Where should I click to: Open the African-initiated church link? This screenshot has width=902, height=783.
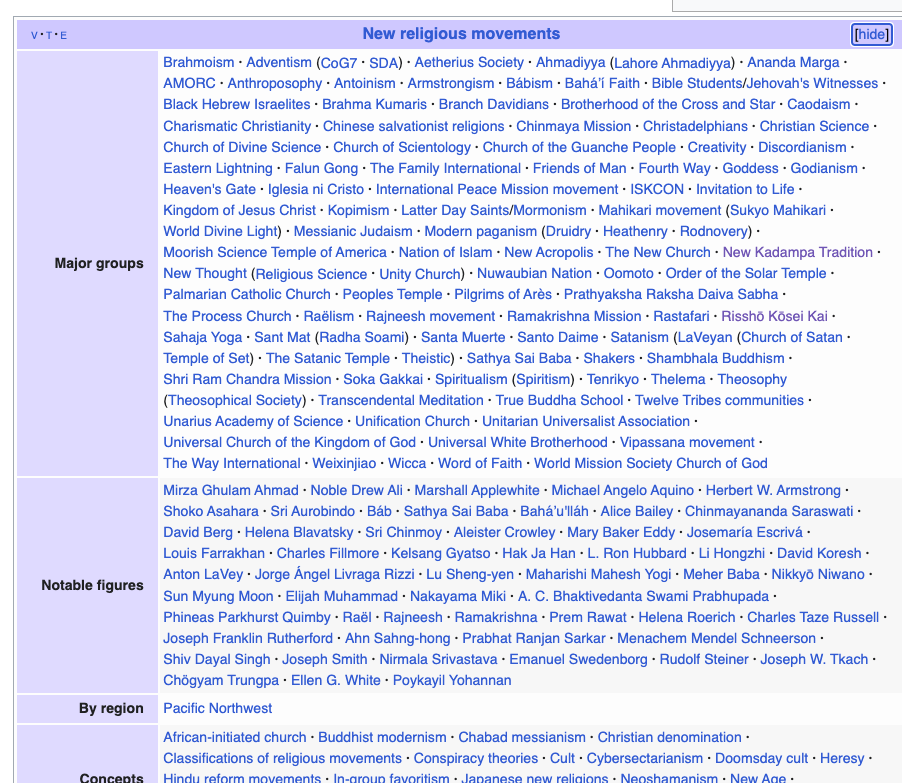(234, 737)
